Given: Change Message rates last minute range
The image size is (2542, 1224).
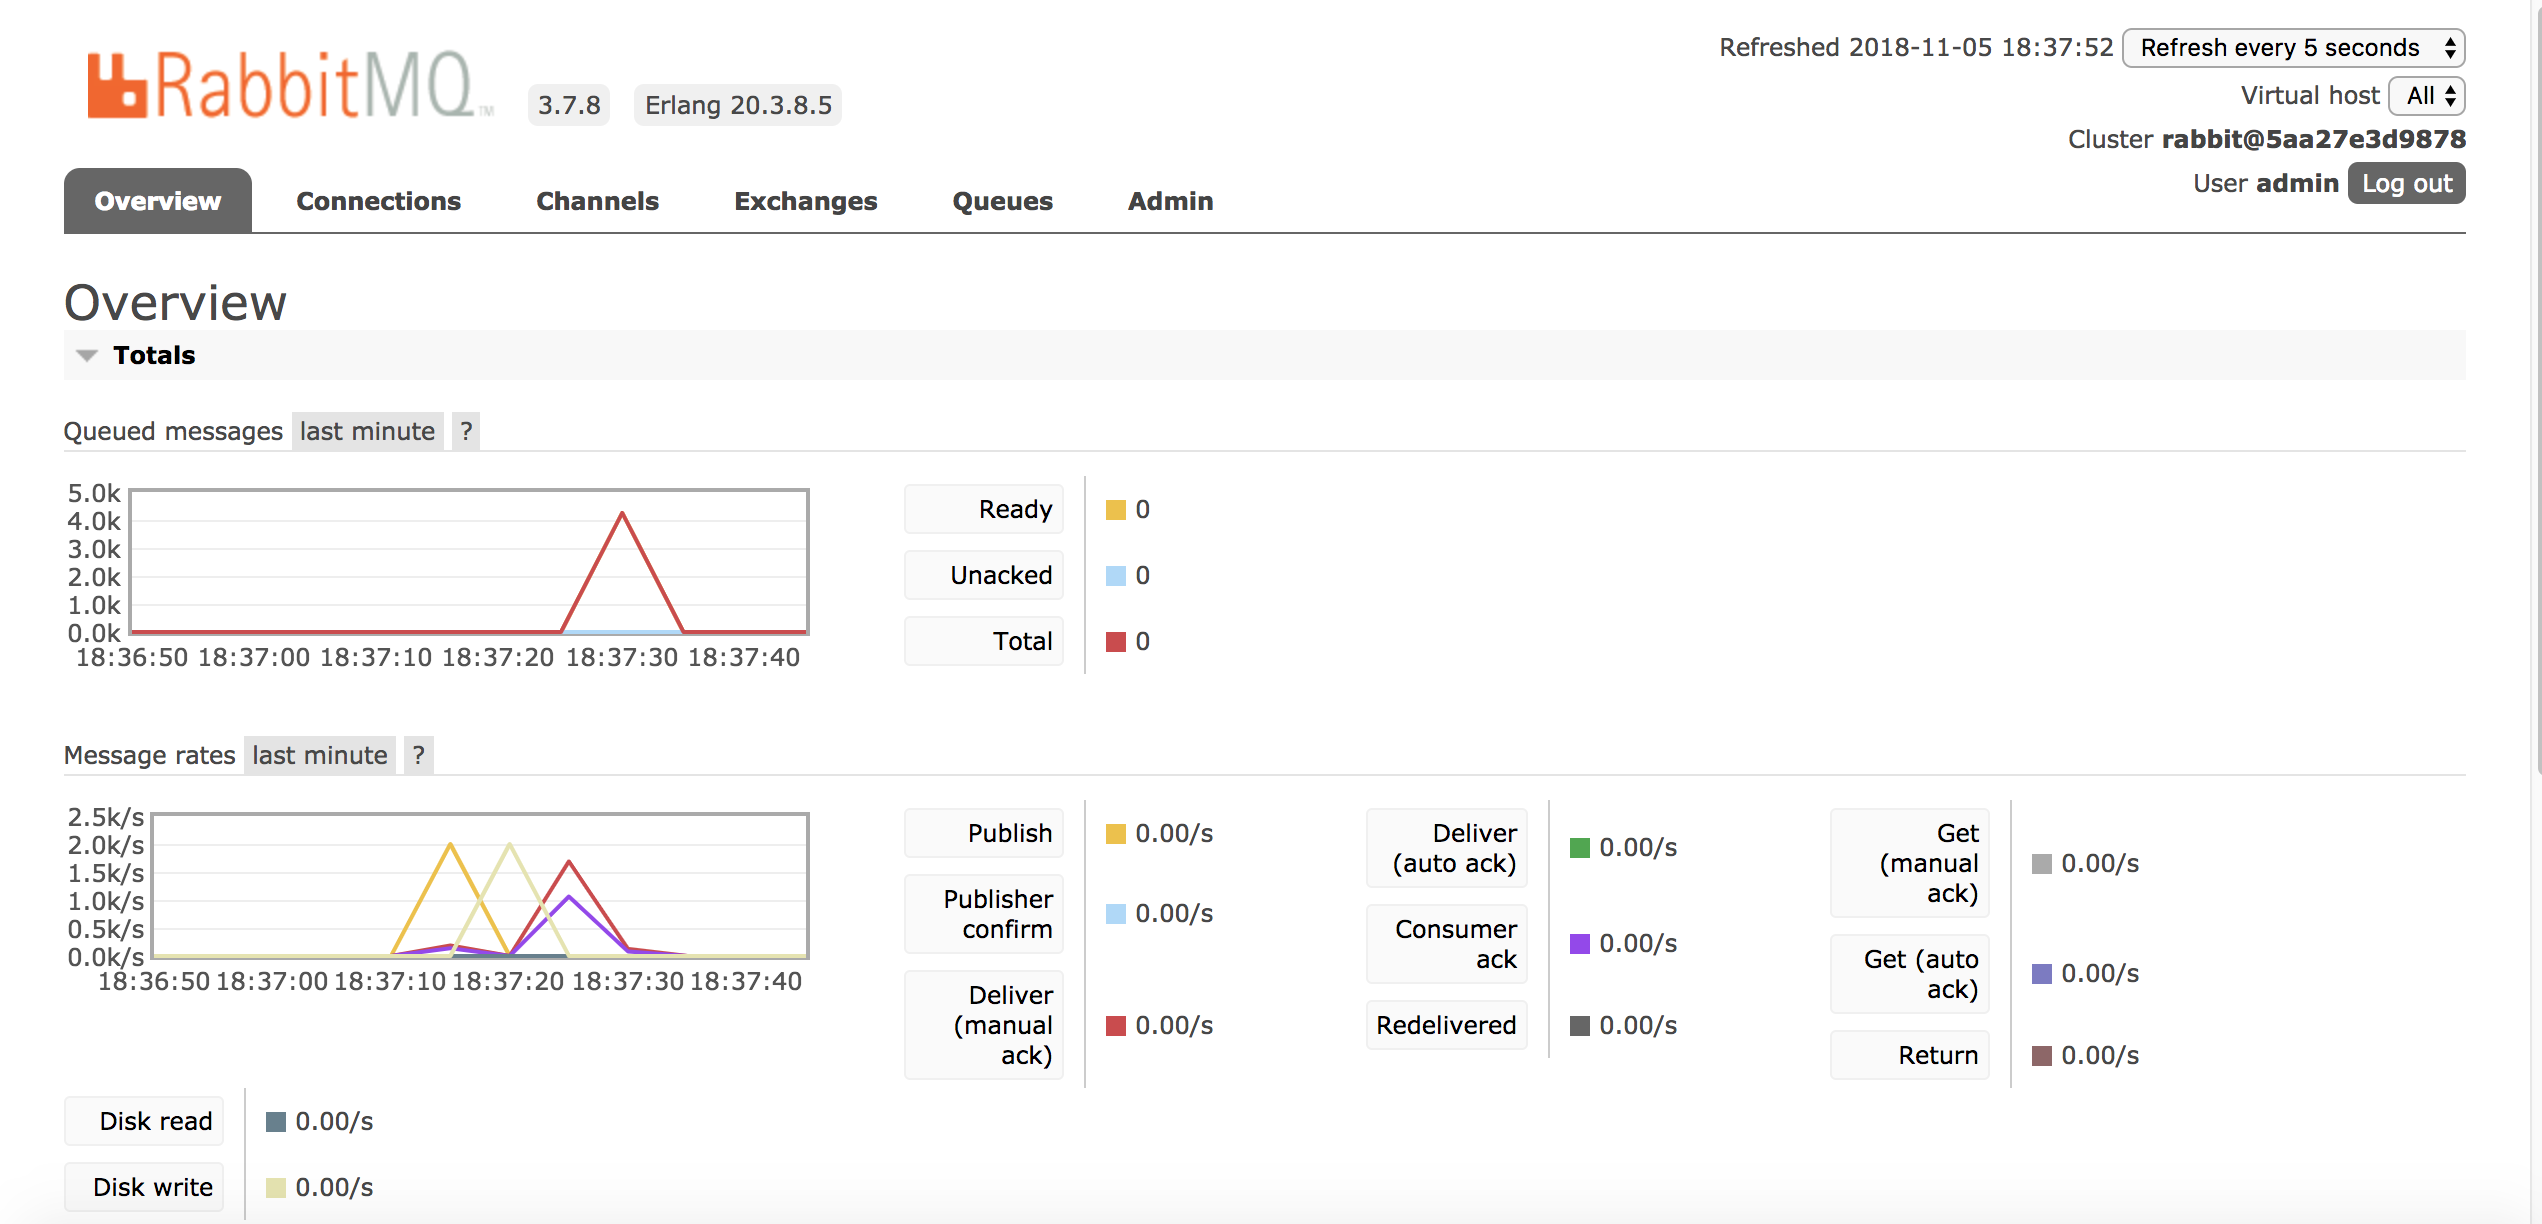Looking at the screenshot, I should (320, 755).
